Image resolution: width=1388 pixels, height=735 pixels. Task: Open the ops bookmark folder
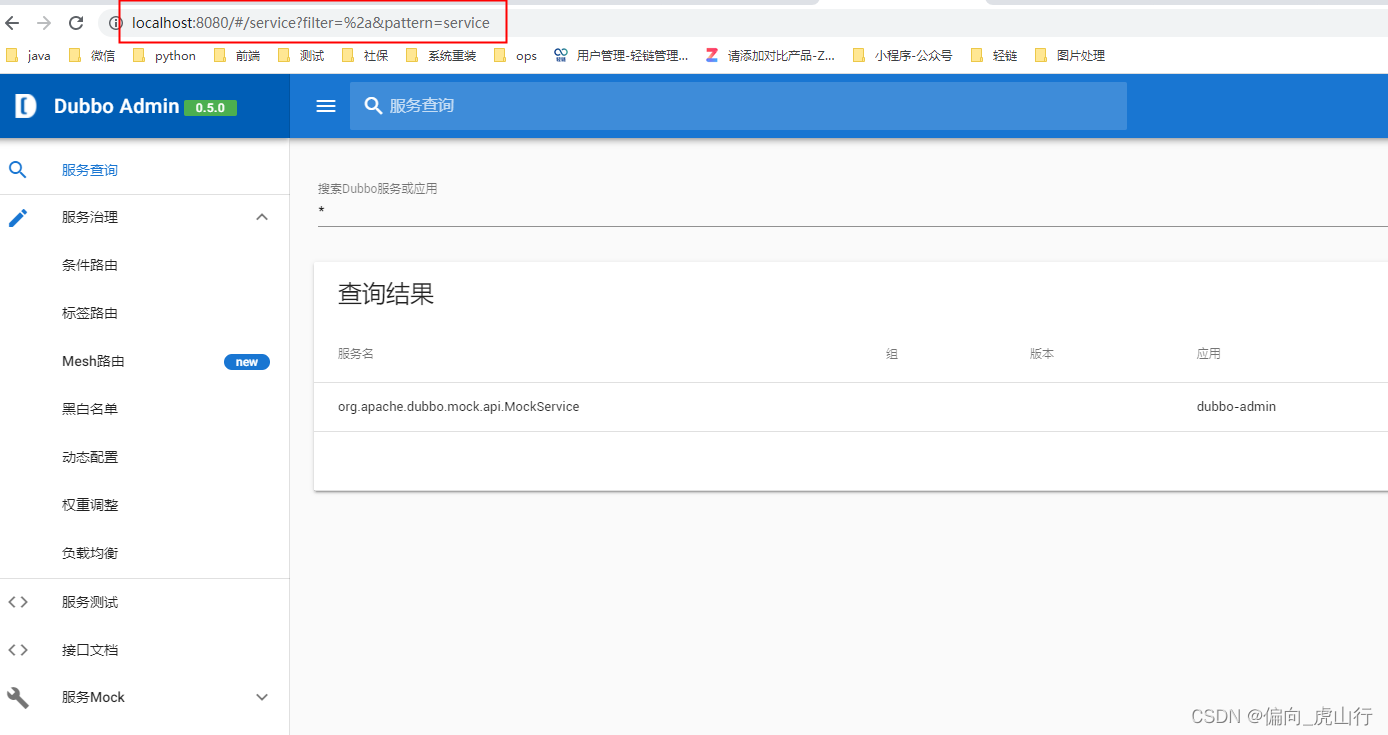click(515, 56)
